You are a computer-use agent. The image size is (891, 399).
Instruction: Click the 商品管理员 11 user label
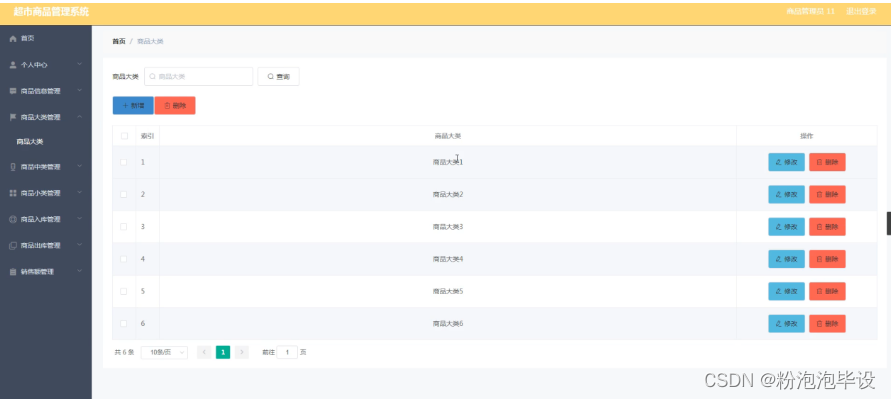(810, 11)
